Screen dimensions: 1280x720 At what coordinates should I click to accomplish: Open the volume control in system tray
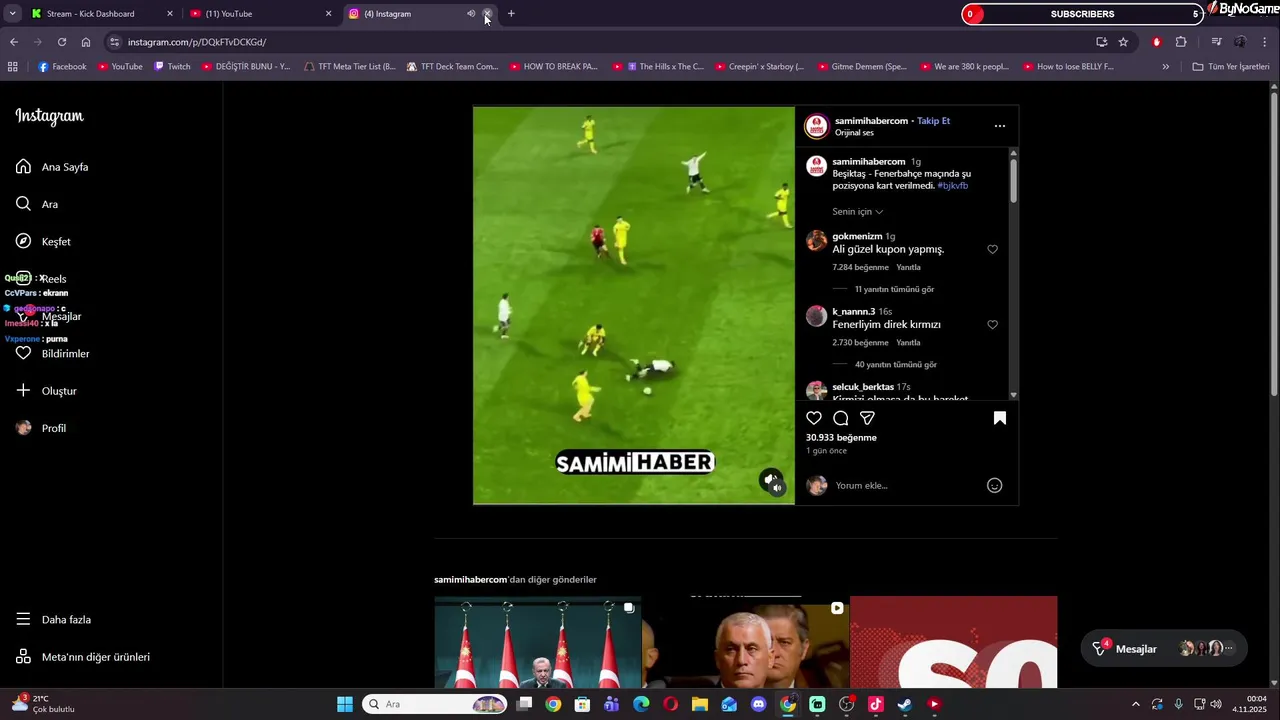tap(1216, 704)
